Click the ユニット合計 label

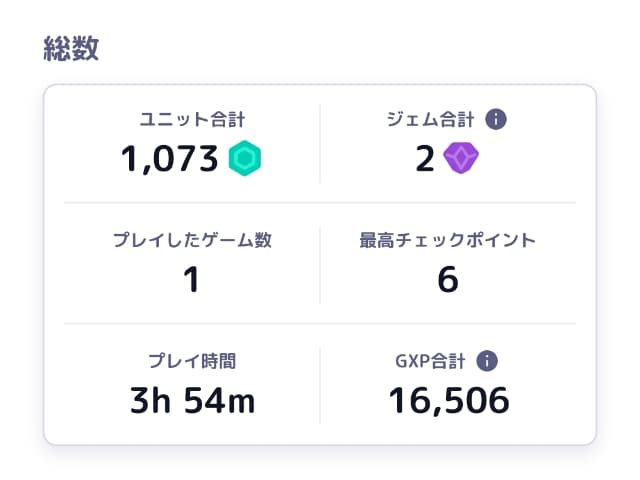192,120
